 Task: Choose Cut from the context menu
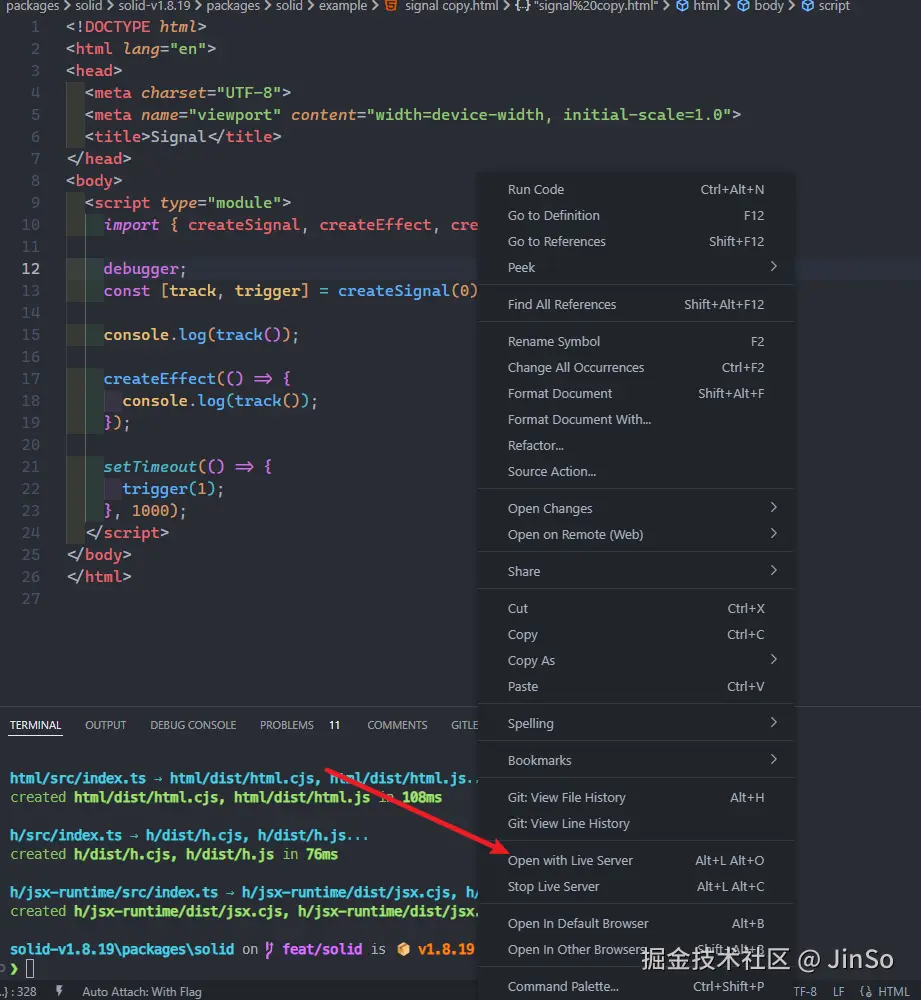tap(636, 608)
